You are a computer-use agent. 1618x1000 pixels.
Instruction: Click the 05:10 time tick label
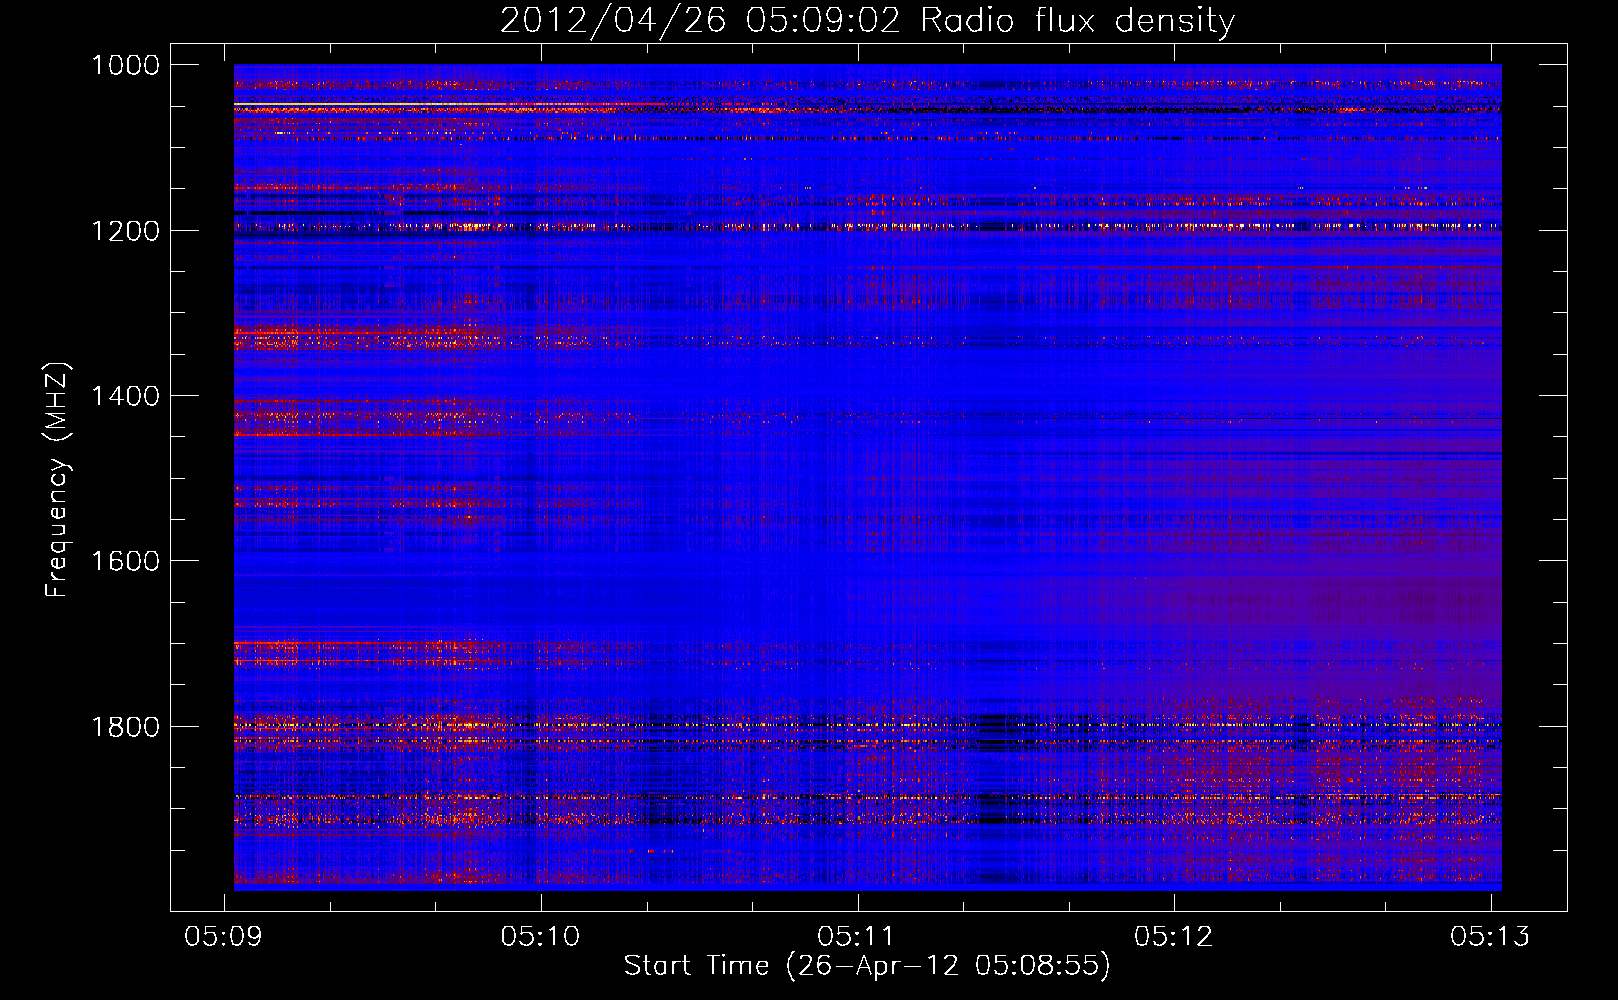click(x=541, y=936)
